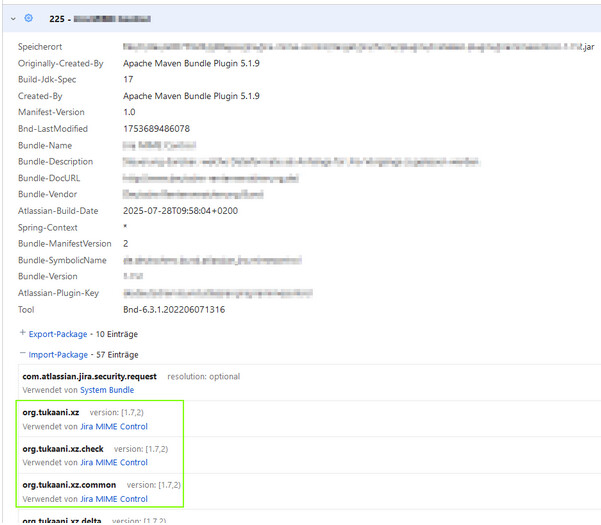Open the Export-Package link

58,334
